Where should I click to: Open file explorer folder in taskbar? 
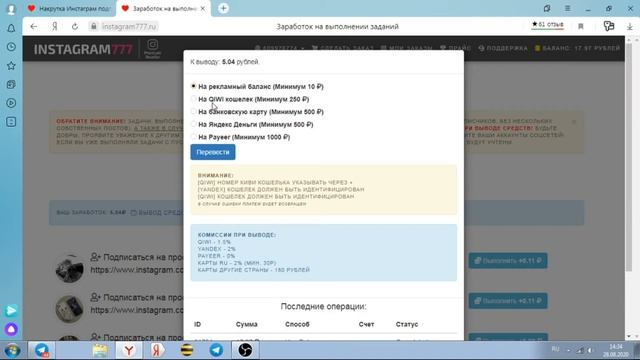100,350
